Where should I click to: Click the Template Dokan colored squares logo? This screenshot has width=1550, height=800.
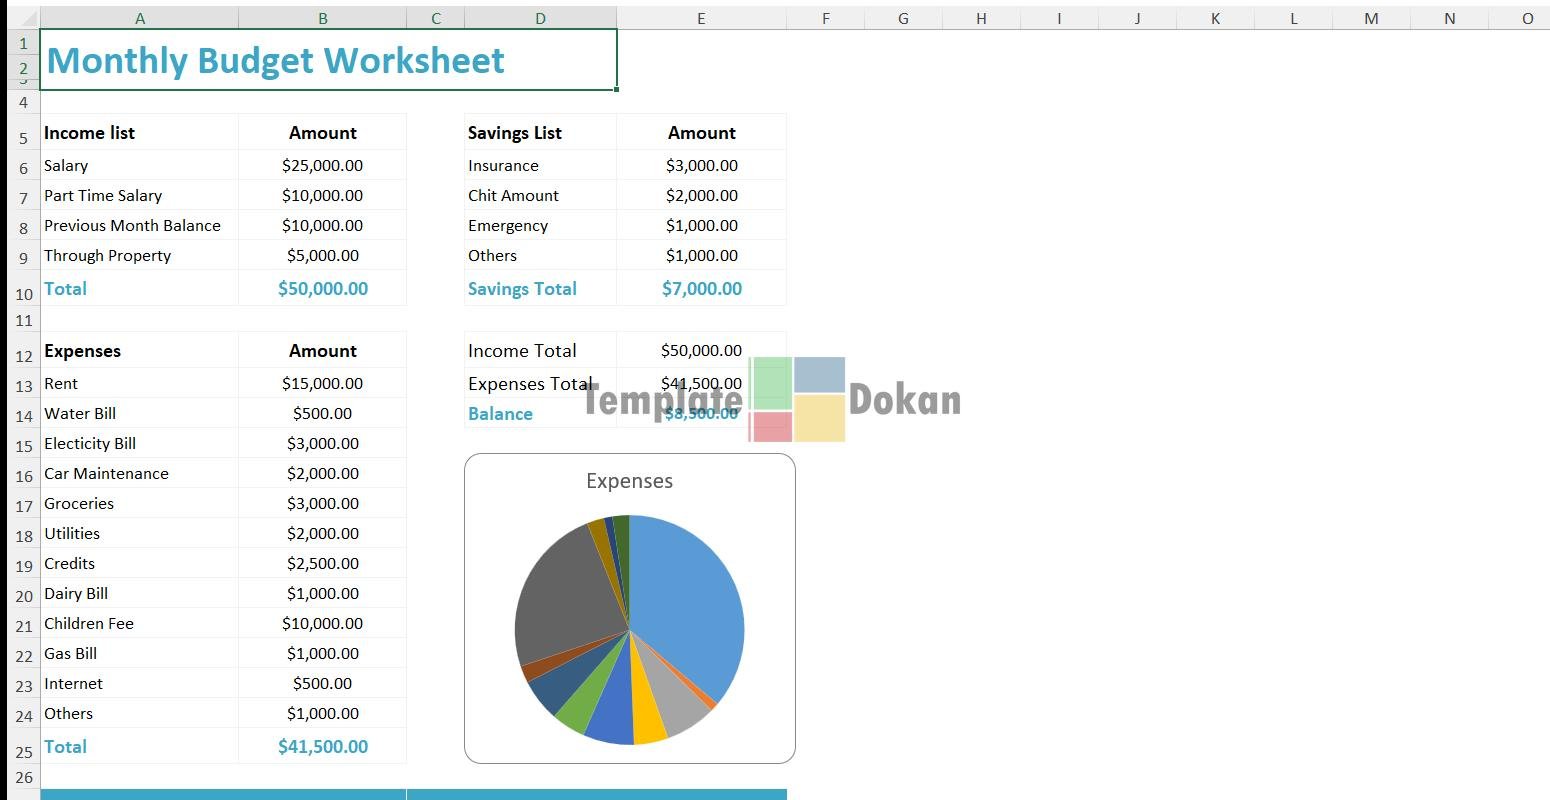coord(797,400)
